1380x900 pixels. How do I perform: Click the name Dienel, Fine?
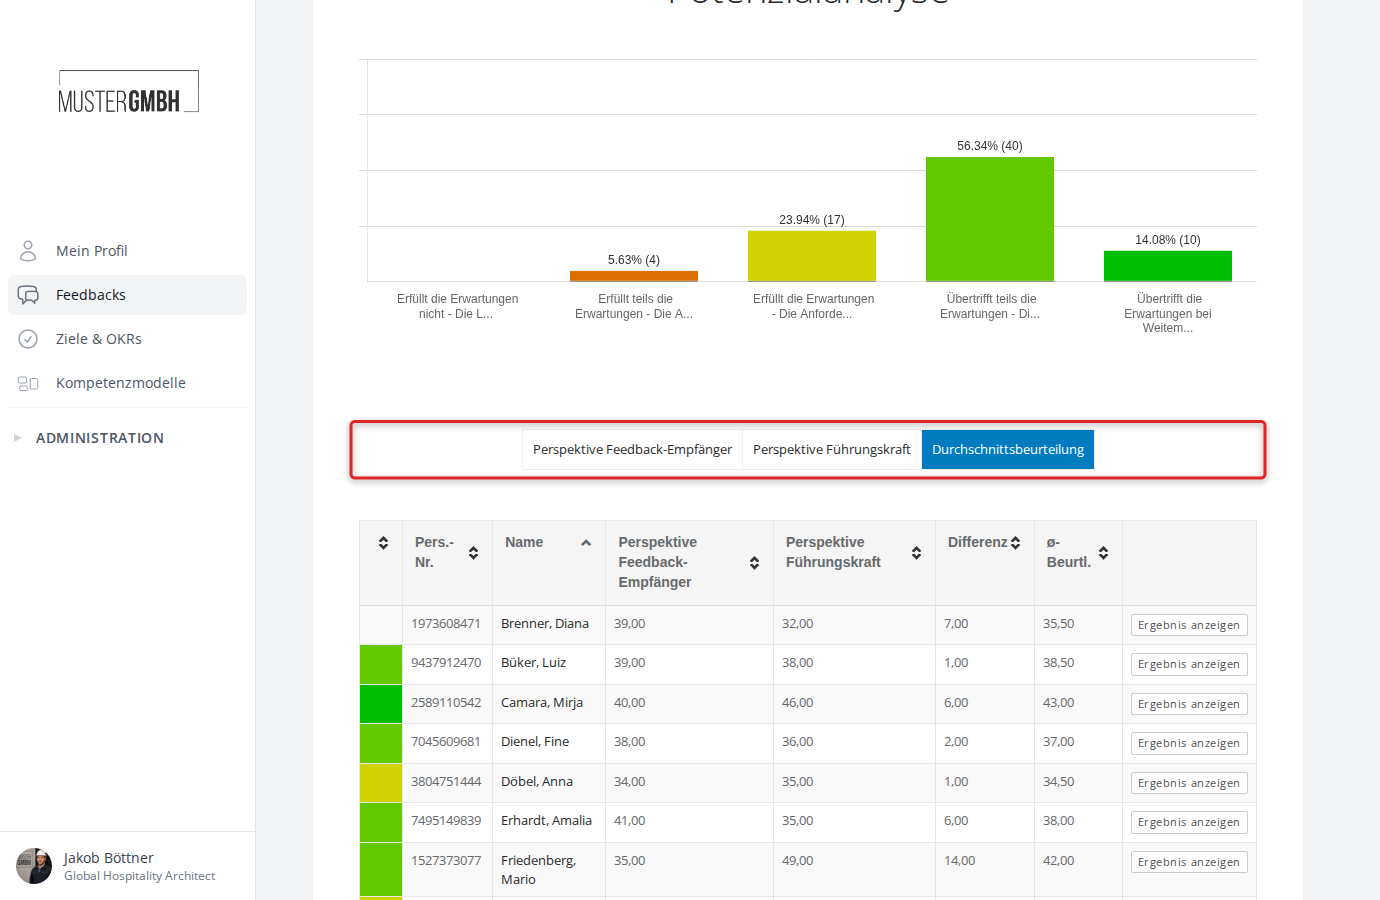point(535,742)
